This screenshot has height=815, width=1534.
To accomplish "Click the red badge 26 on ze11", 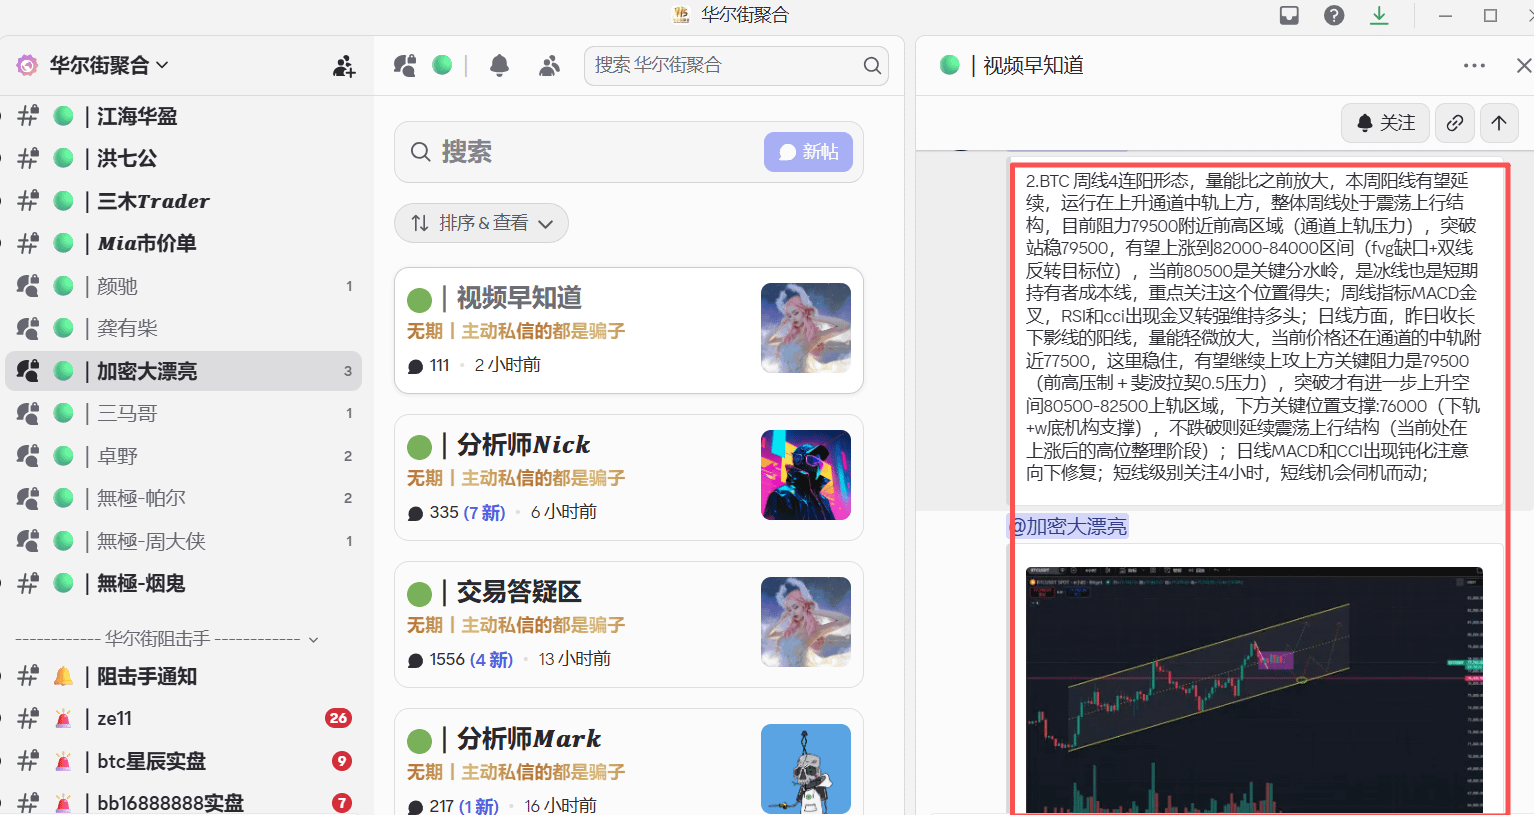I will 338,718.
